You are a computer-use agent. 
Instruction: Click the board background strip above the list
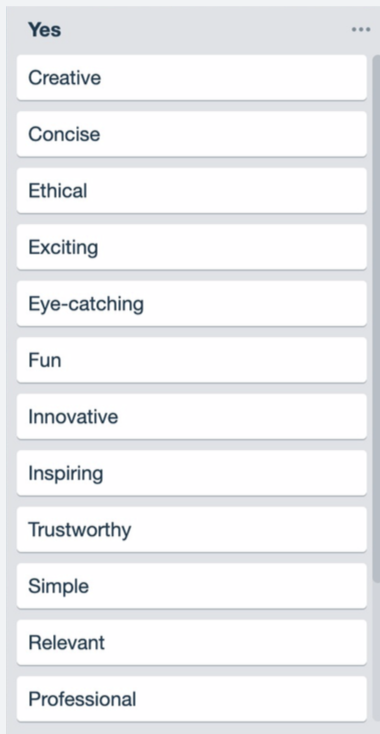[190, 3]
